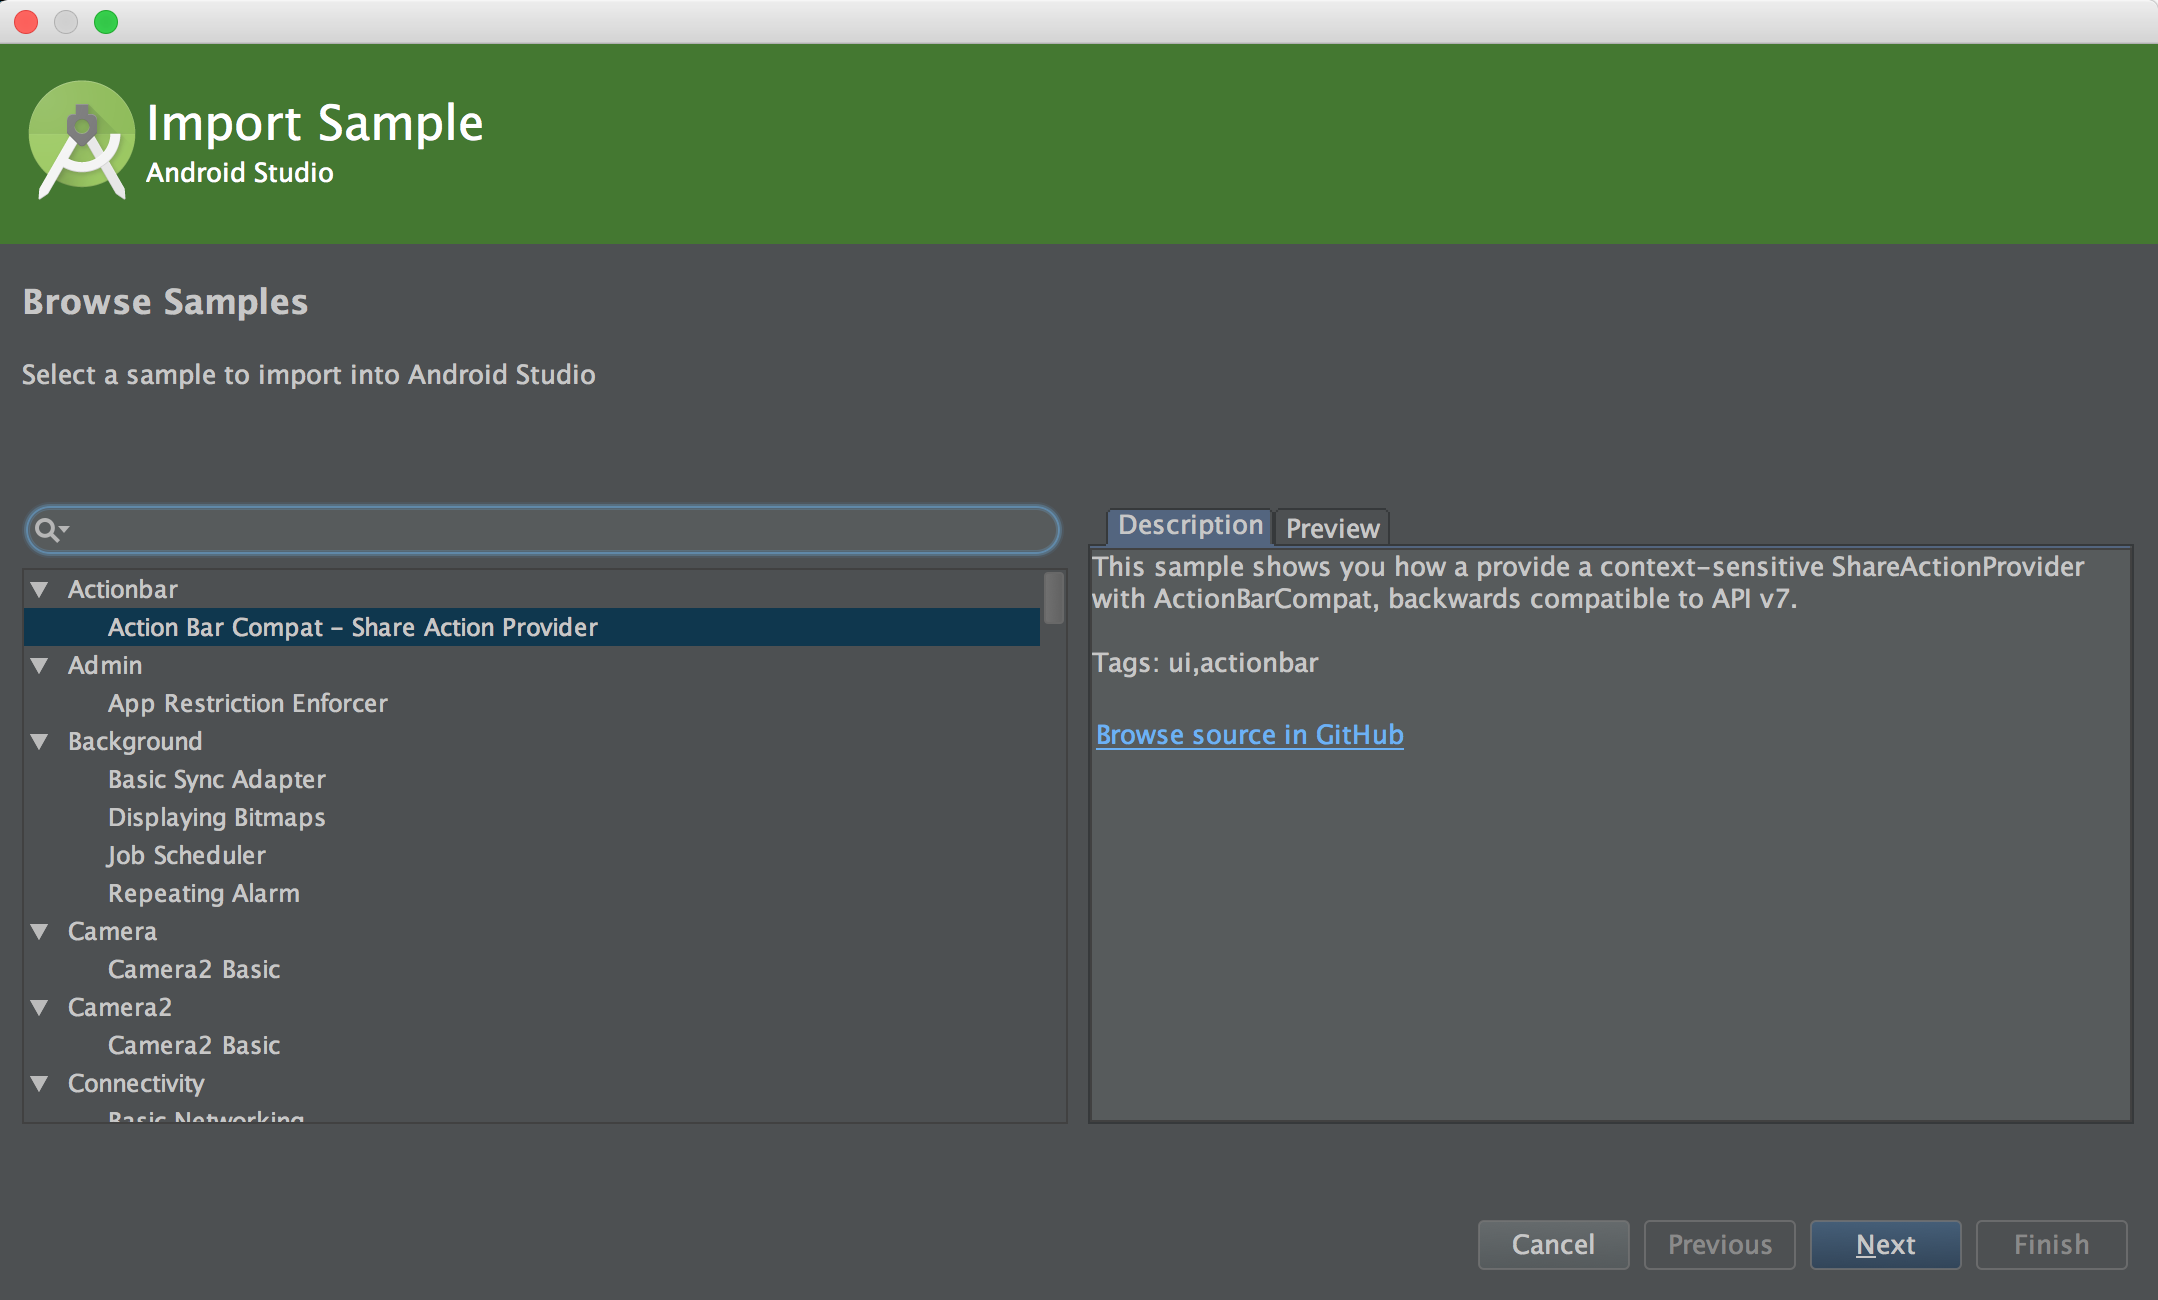
Task: Collapse the Background category
Action: click(40, 742)
